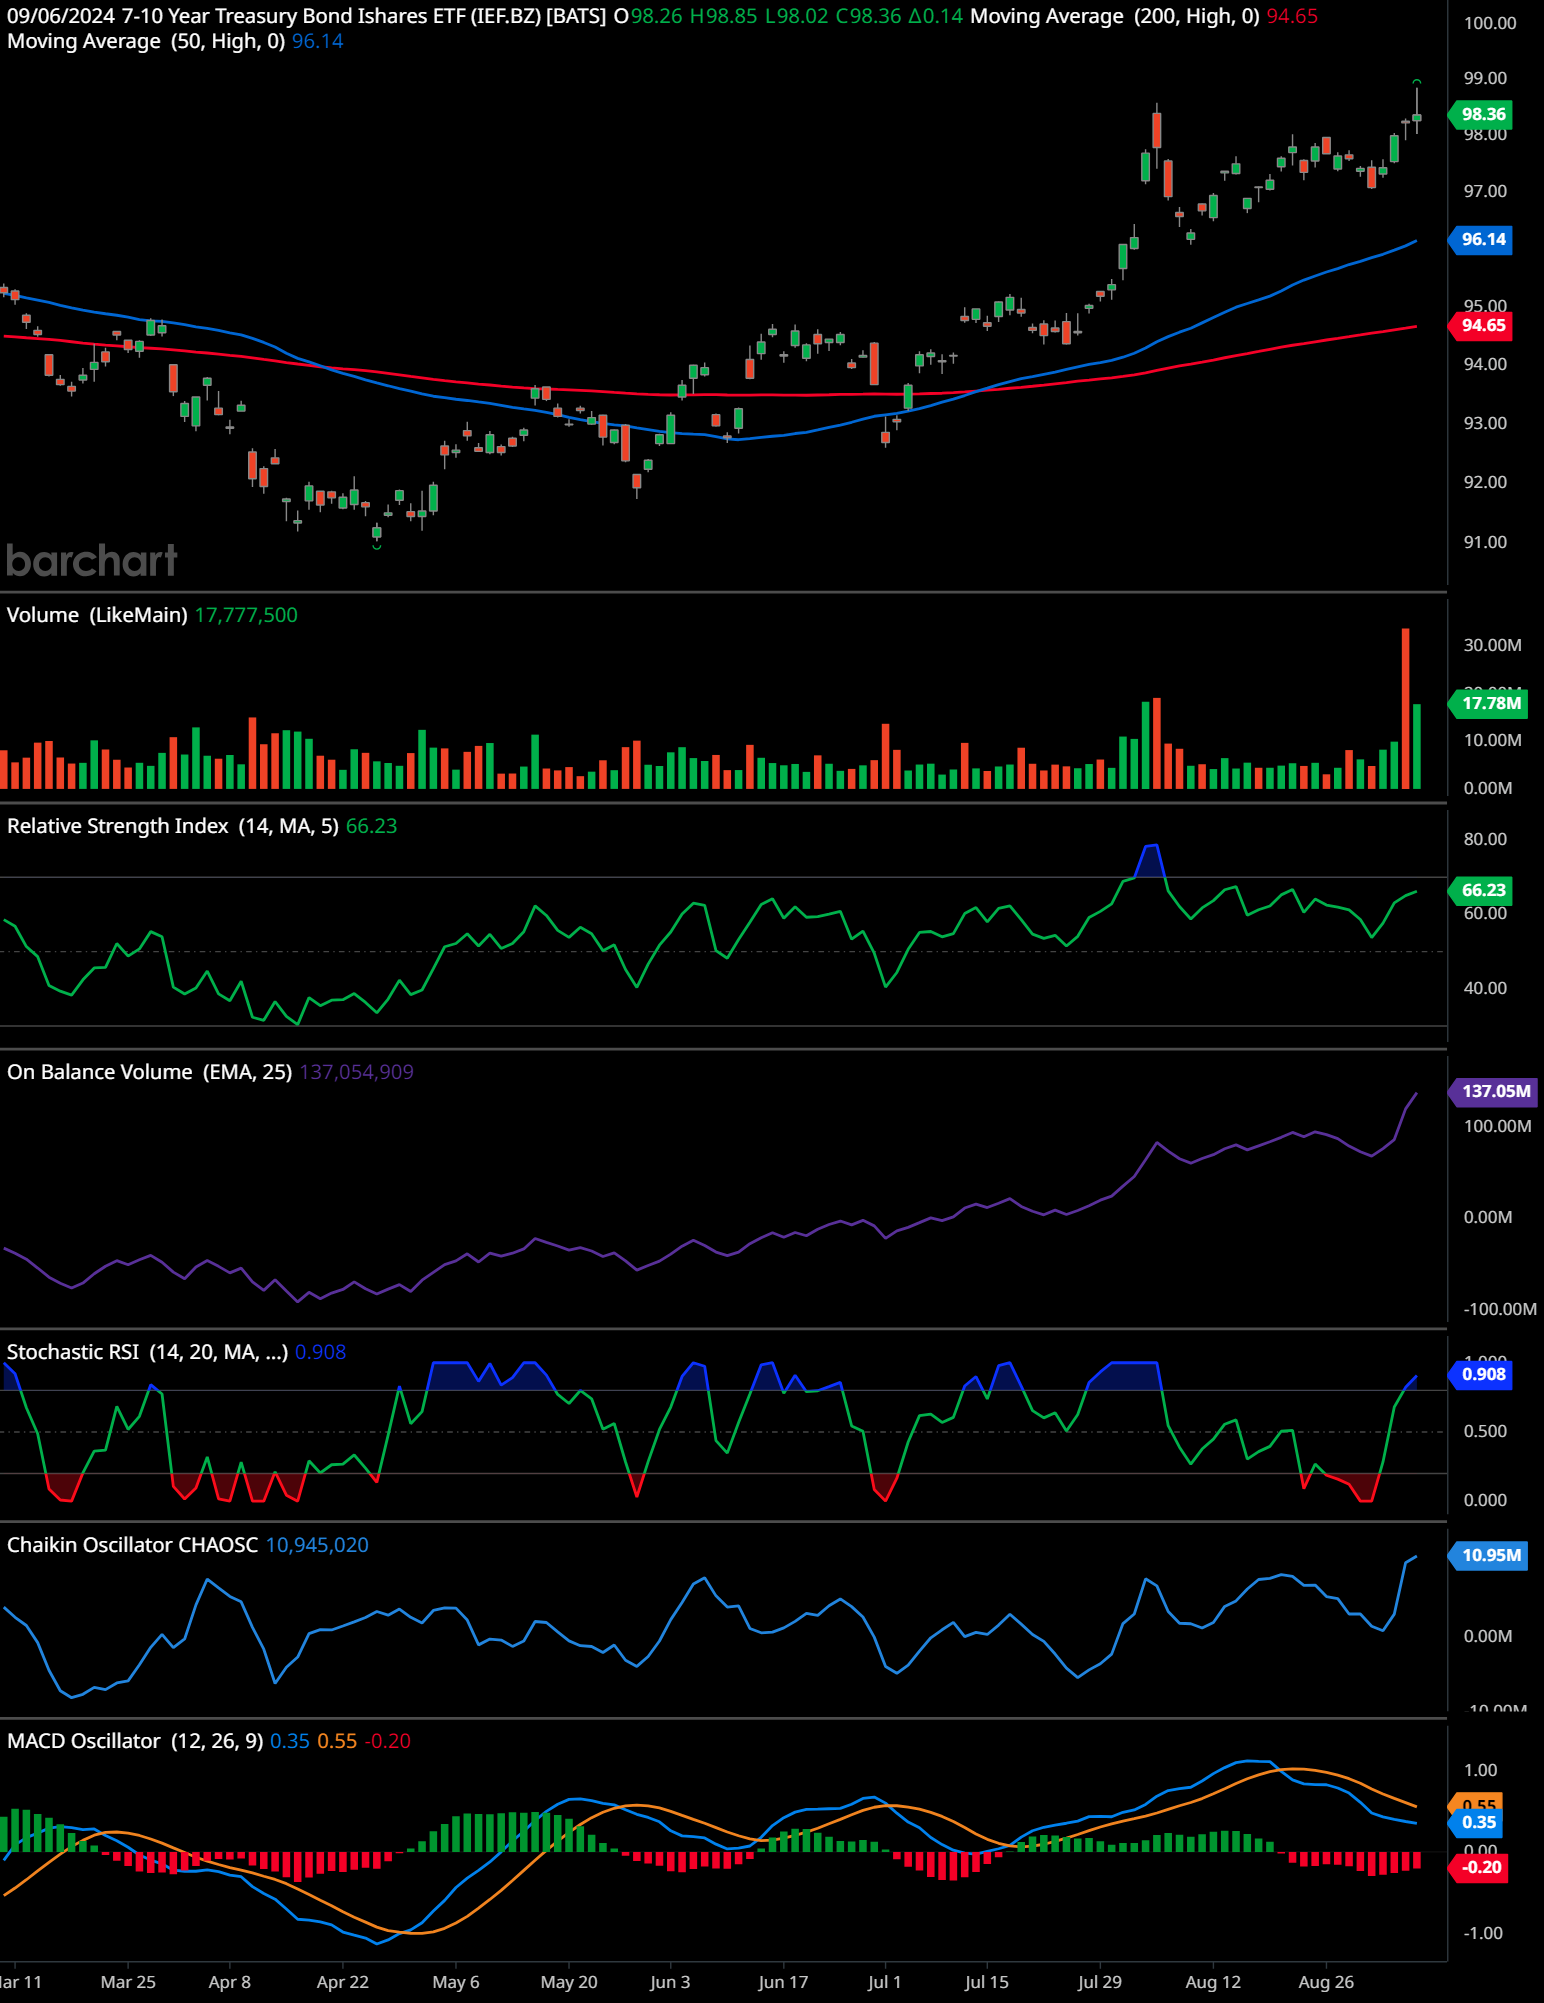
Task: Click the 'May 6' date label
Action: pos(456,1982)
